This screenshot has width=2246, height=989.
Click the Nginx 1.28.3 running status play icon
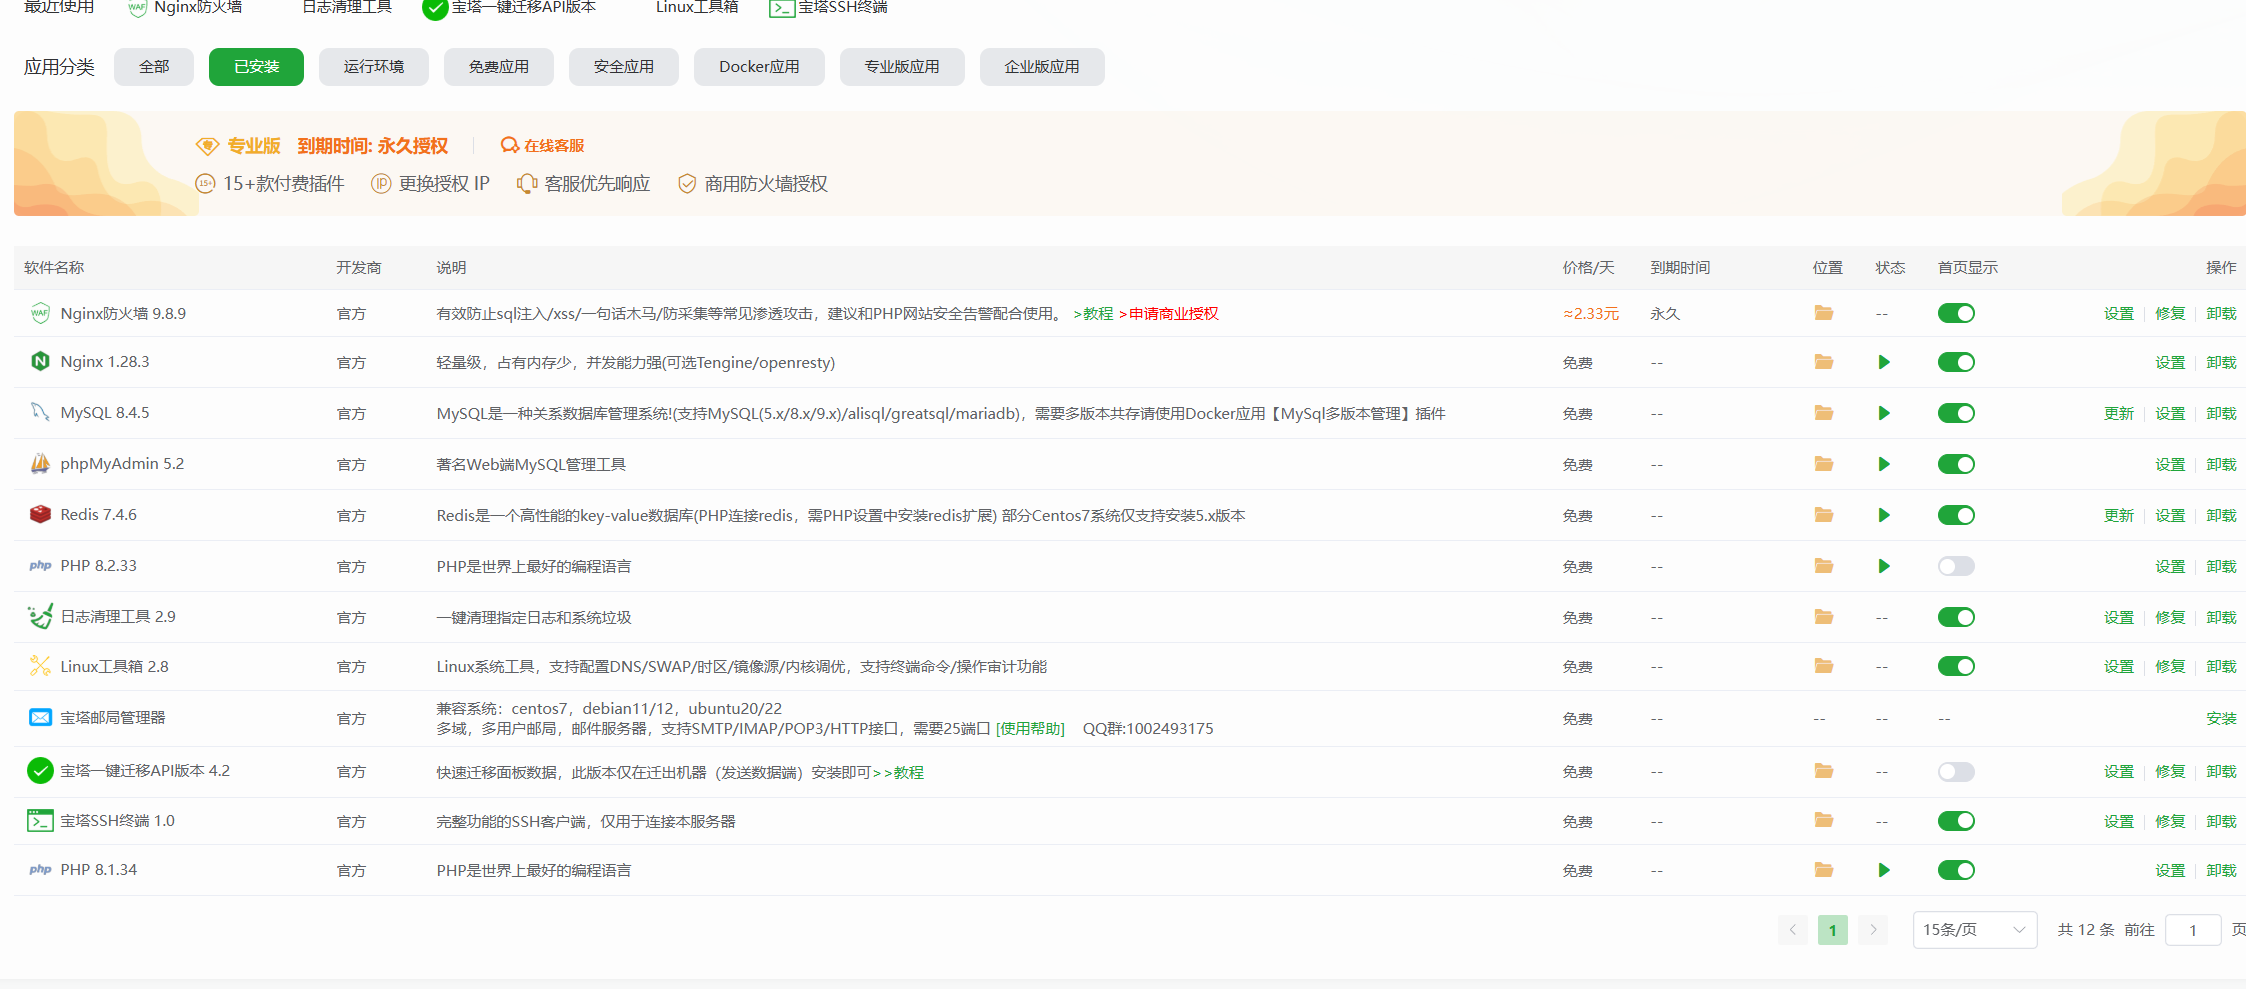(x=1884, y=362)
